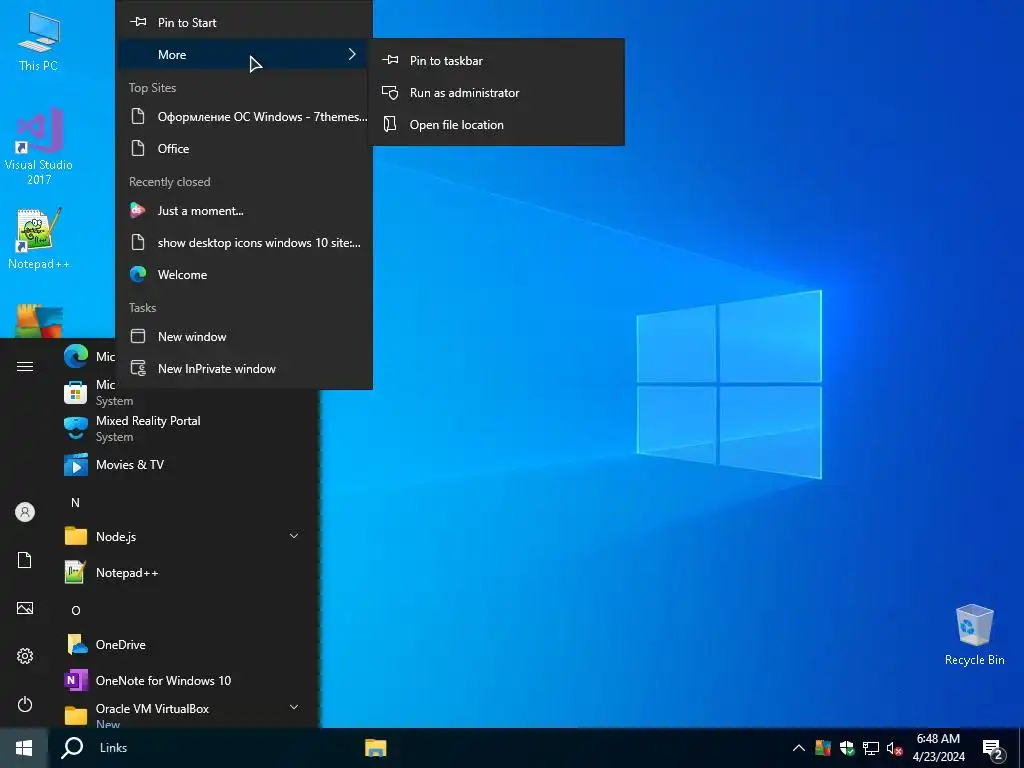This screenshot has height=768, width=1024.
Task: Launch OneNote for Windows 10
Action: pos(185,680)
